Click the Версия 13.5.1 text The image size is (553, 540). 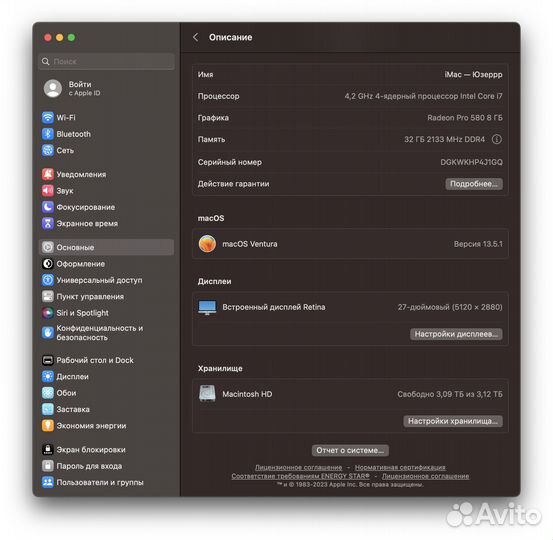(x=478, y=244)
